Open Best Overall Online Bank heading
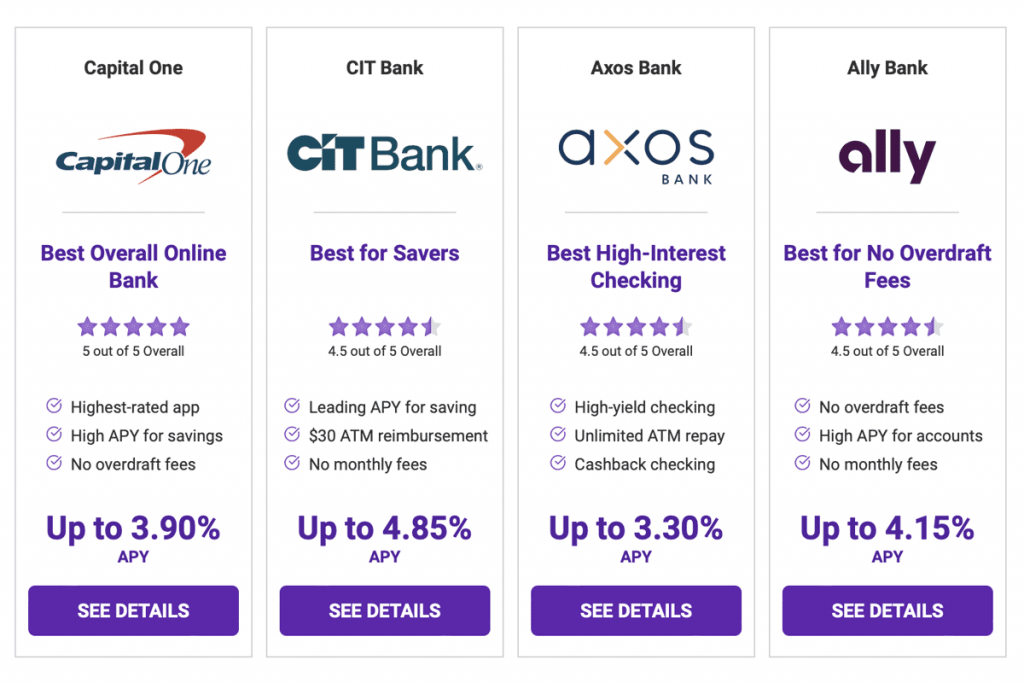Screen dimensions: 1024x683 click(x=133, y=266)
